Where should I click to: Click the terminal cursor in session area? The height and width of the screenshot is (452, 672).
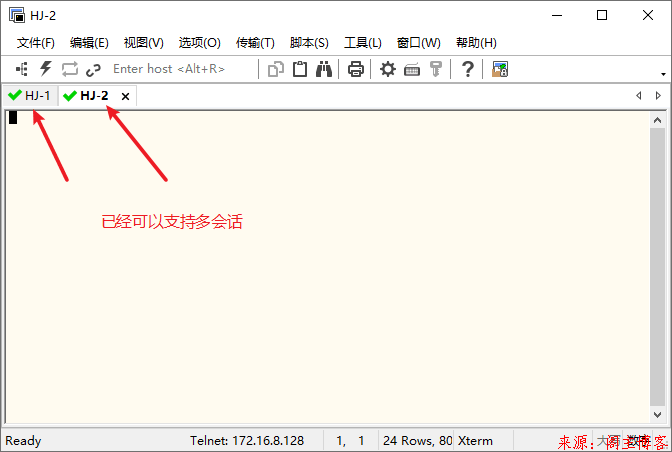pos(13,117)
